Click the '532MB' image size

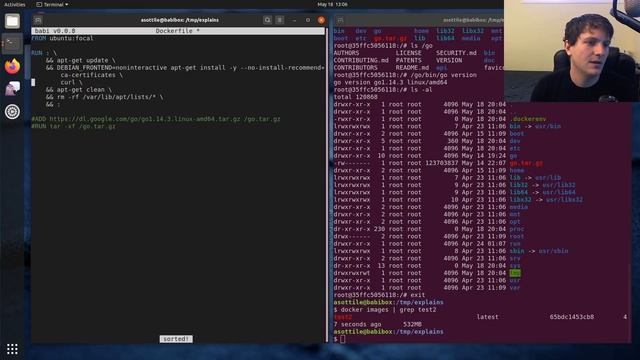[x=412, y=324]
